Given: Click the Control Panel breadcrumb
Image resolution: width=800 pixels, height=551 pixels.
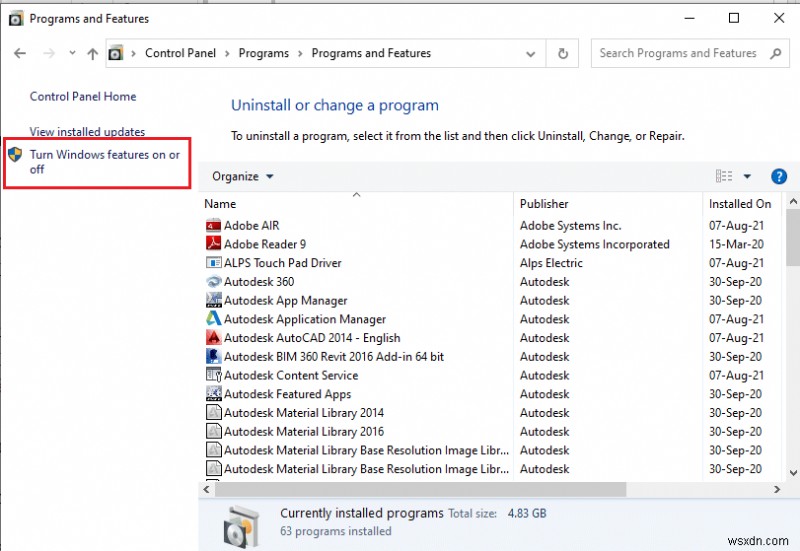Looking at the screenshot, I should coord(180,53).
